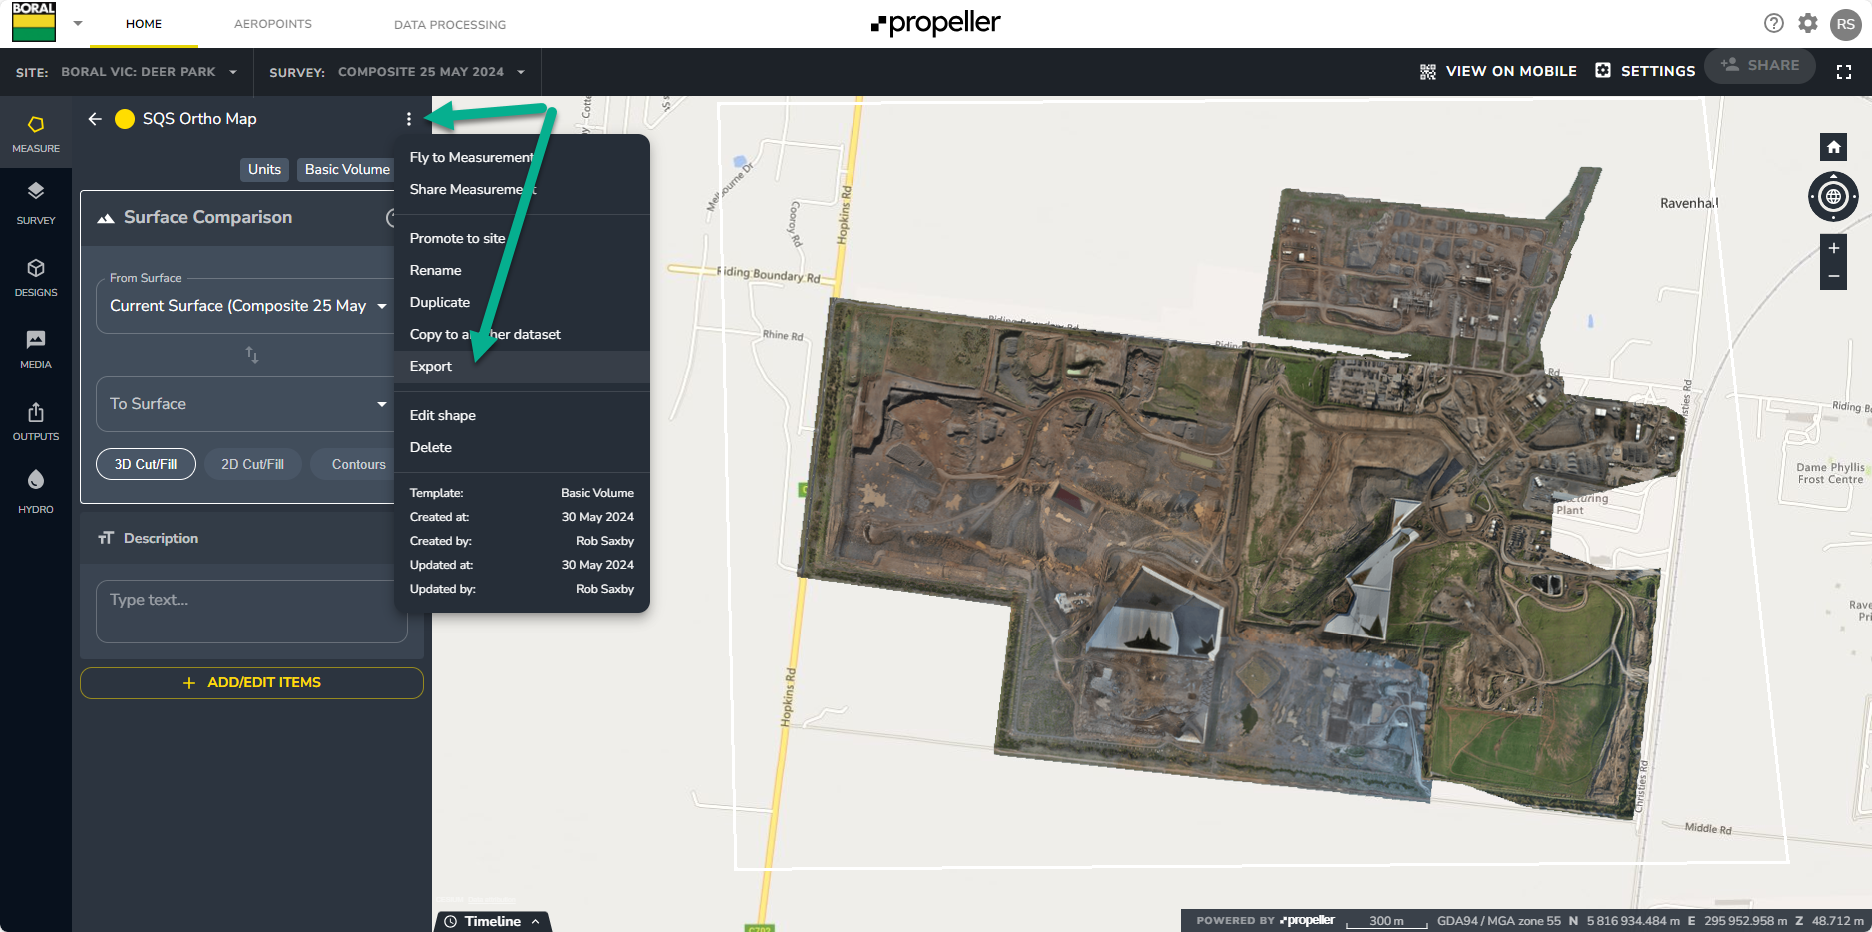This screenshot has height=932, width=1872.
Task: Select Export in the context menu
Action: click(x=522, y=367)
